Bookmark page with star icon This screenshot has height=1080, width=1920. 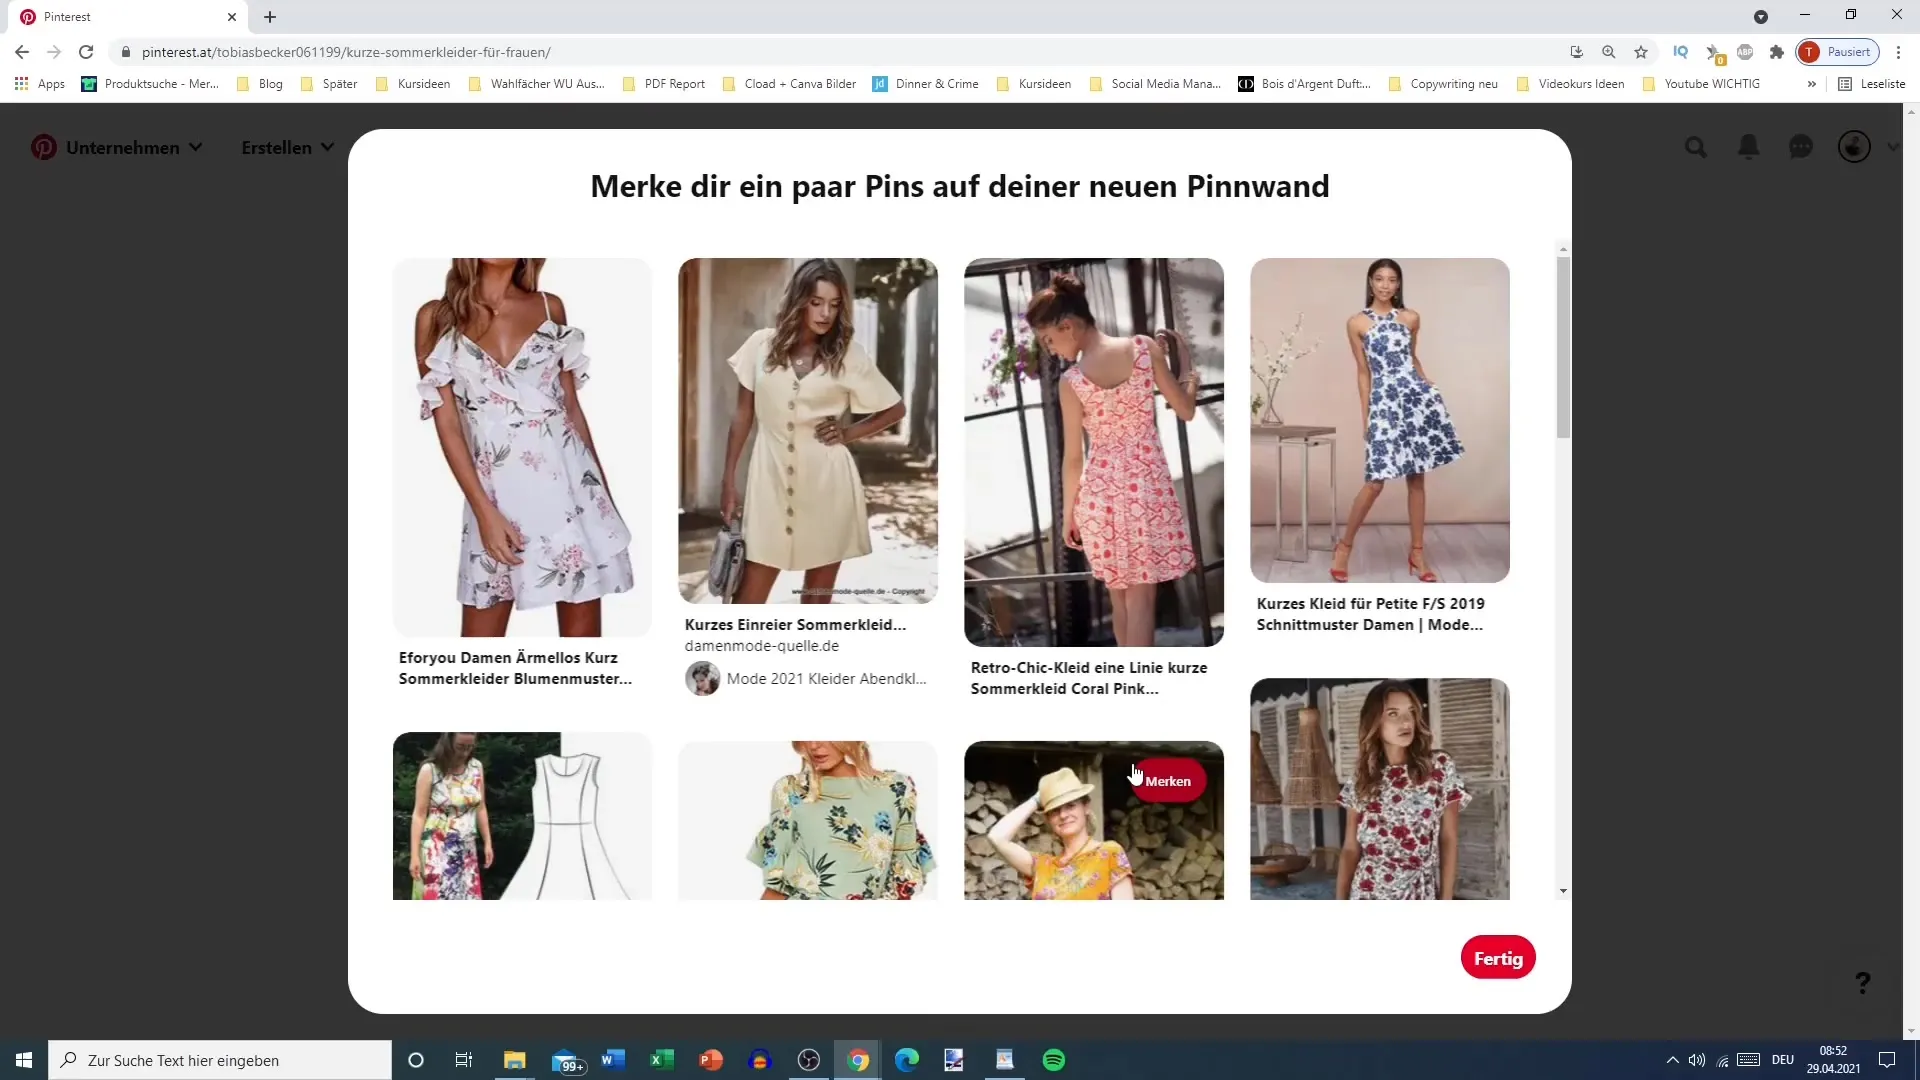point(1641,52)
